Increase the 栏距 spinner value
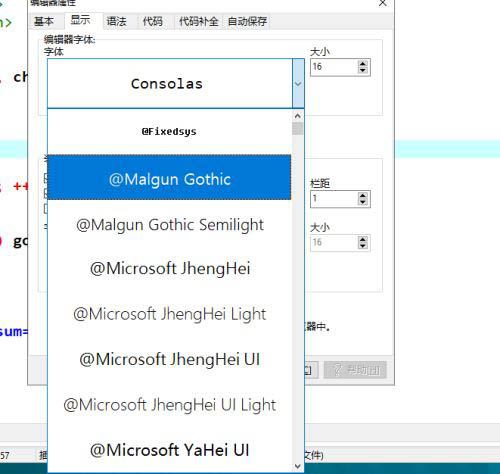 click(362, 195)
